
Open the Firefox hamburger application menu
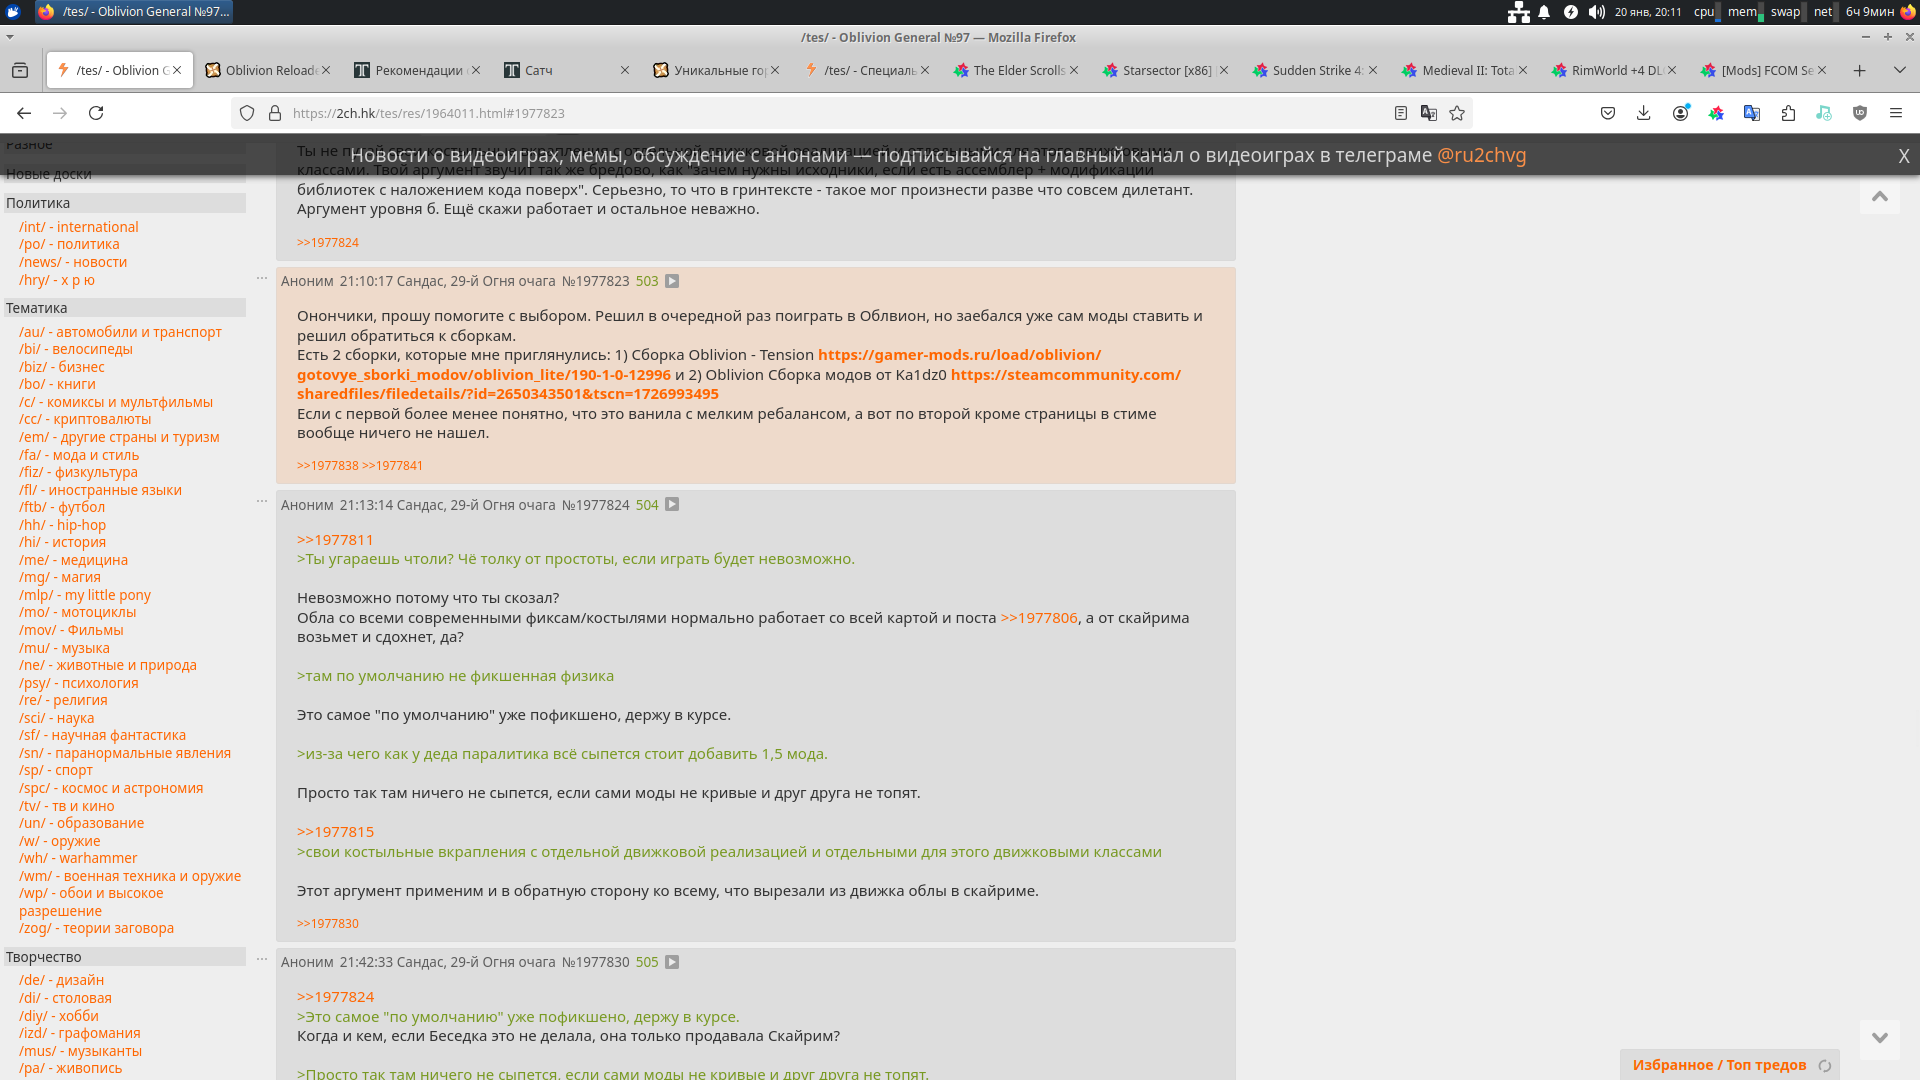pos(1896,113)
